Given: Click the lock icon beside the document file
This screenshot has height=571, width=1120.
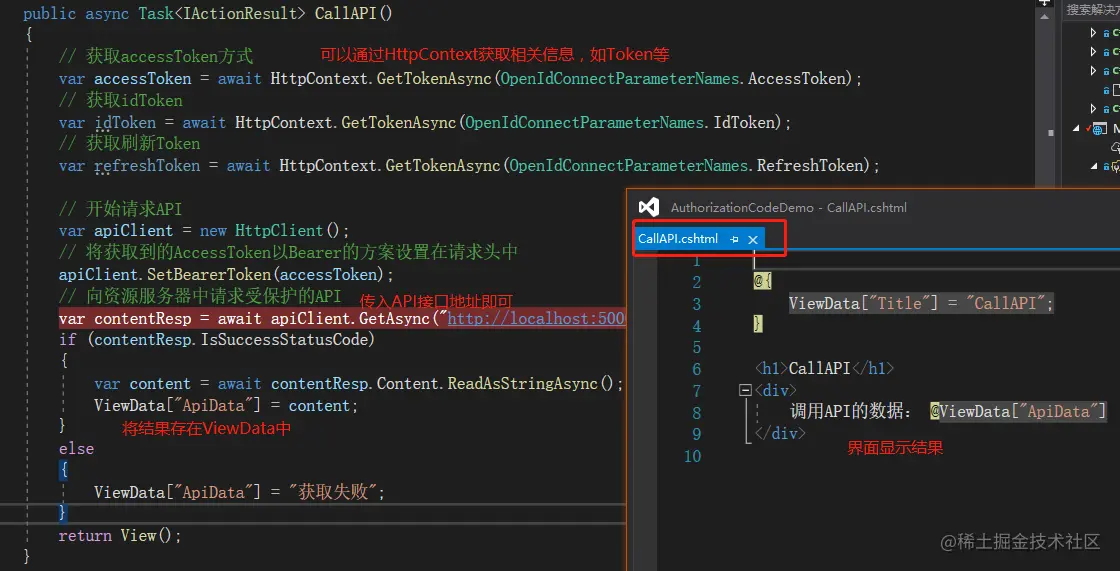Looking at the screenshot, I should coord(1106,90).
